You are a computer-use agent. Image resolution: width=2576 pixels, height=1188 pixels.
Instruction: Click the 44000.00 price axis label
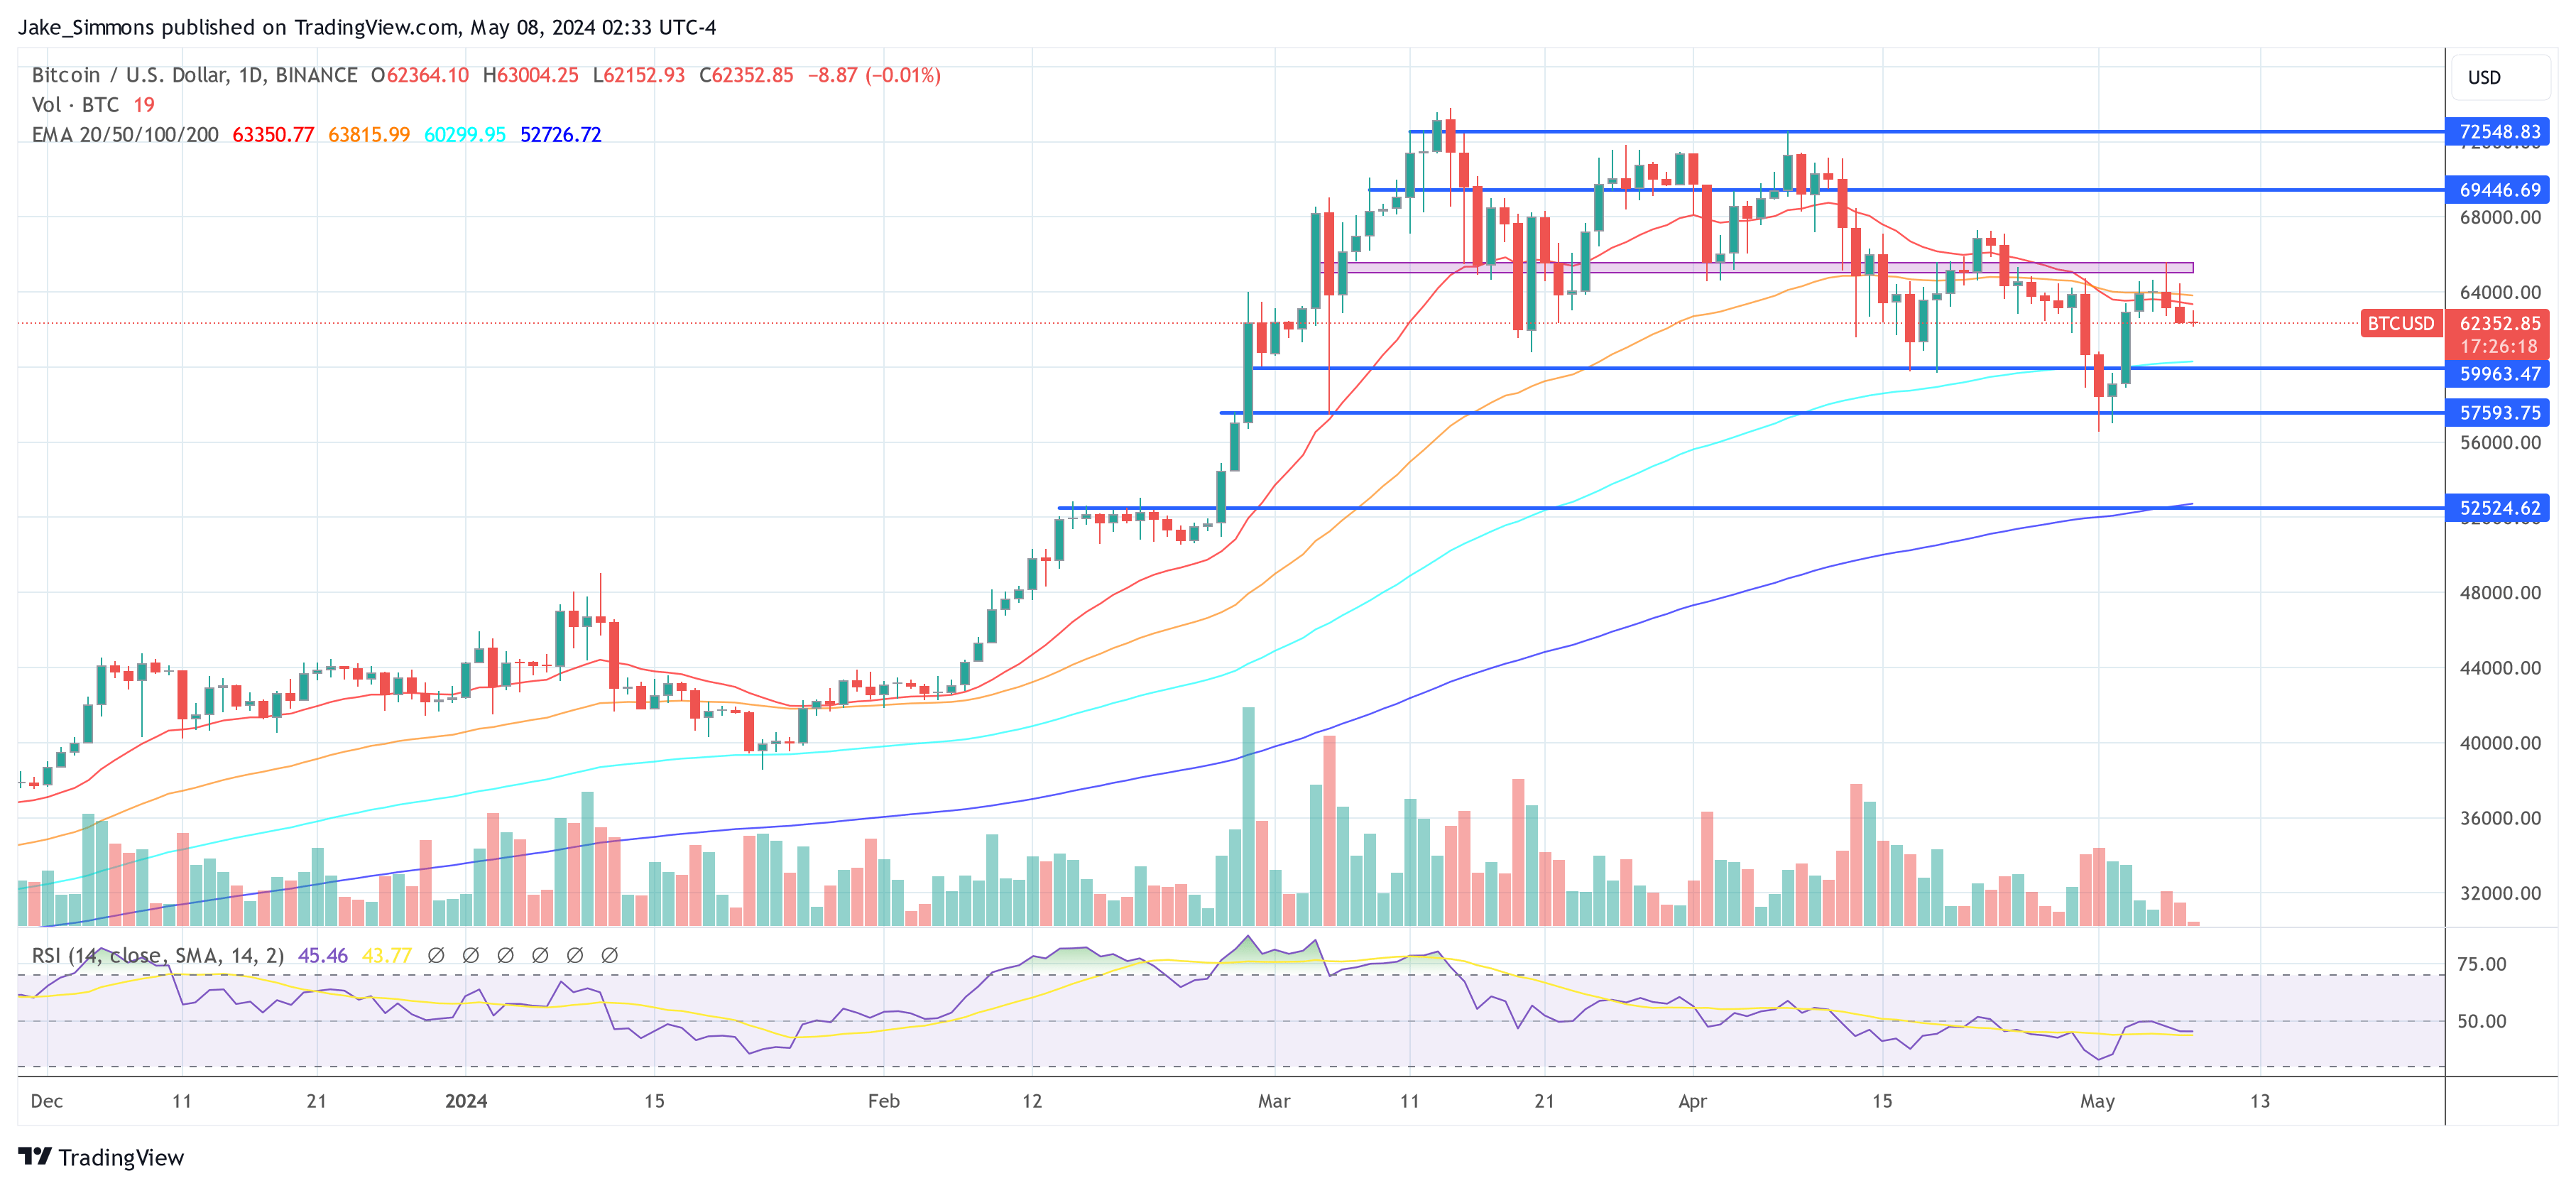click(x=2500, y=667)
